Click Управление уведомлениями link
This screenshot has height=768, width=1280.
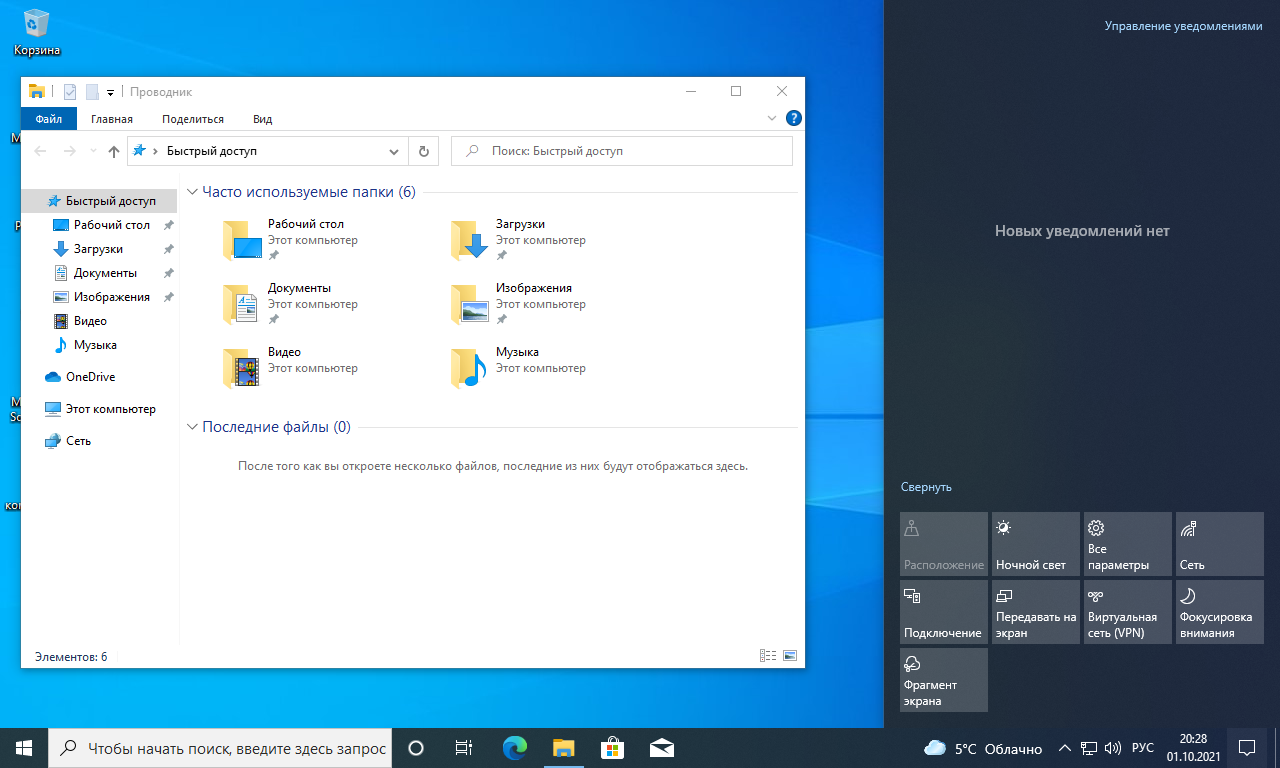pyautogui.click(x=1183, y=27)
